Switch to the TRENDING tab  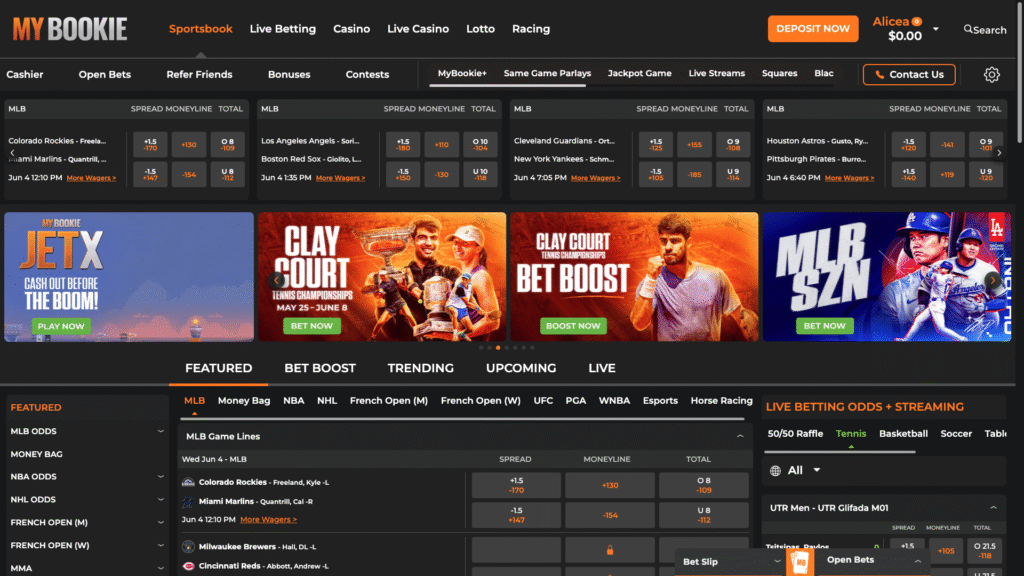point(421,368)
